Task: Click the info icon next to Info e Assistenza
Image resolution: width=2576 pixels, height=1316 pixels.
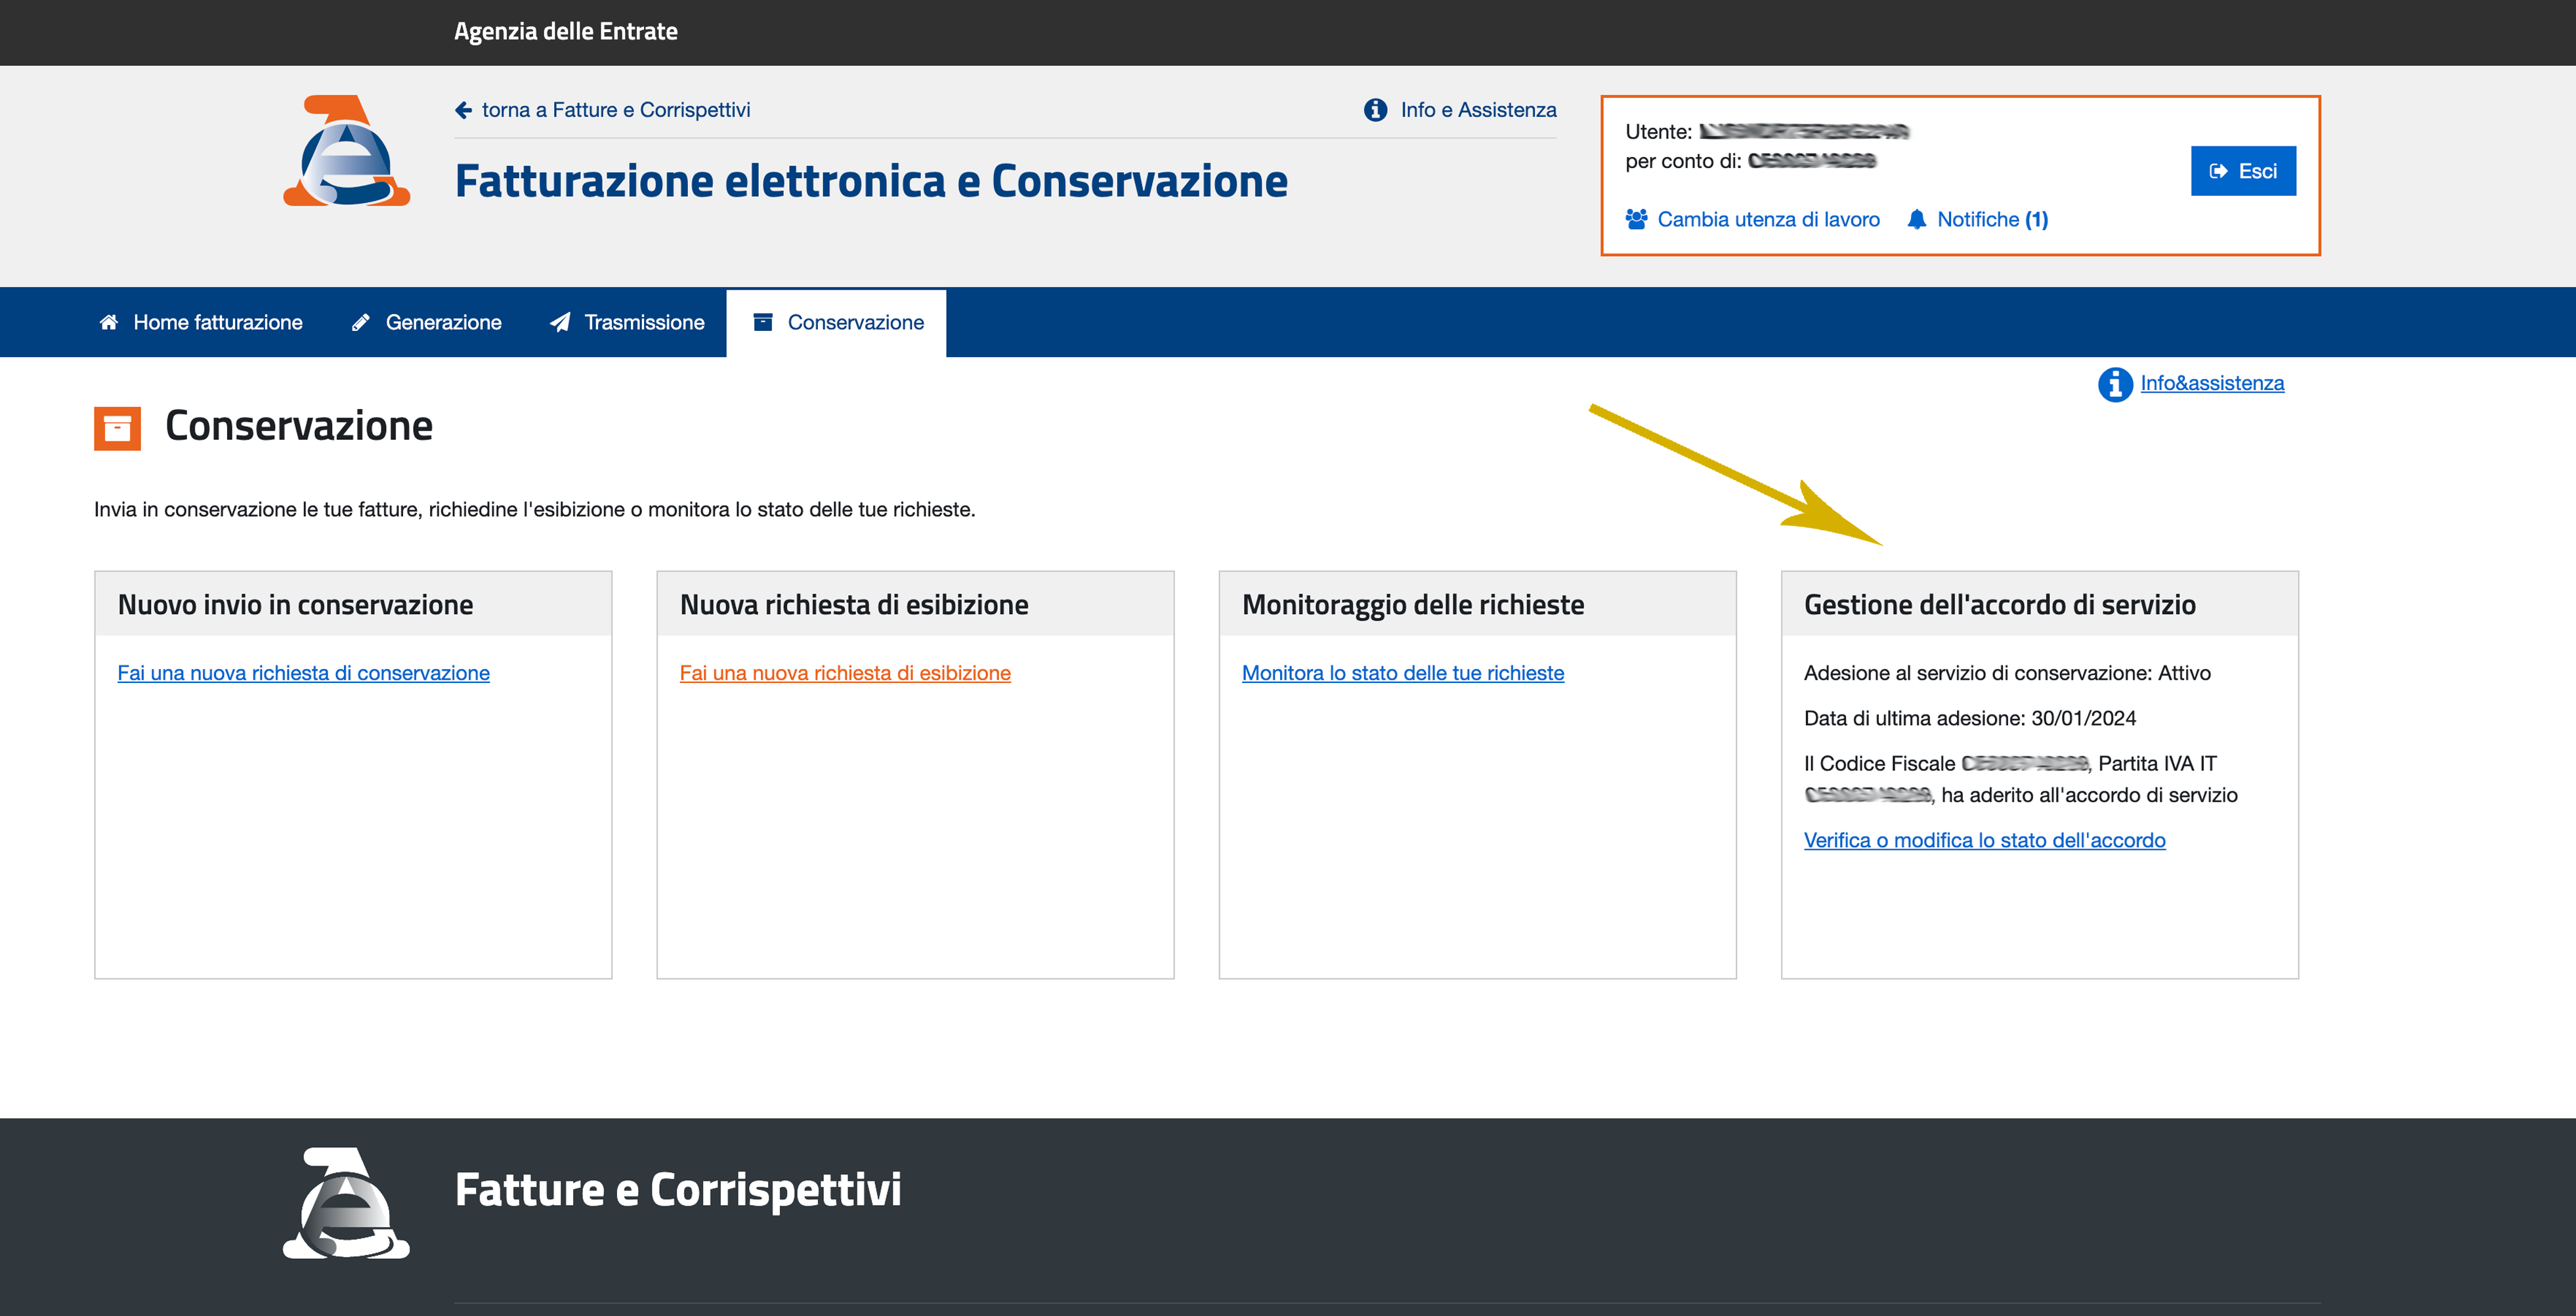Action: point(1375,110)
